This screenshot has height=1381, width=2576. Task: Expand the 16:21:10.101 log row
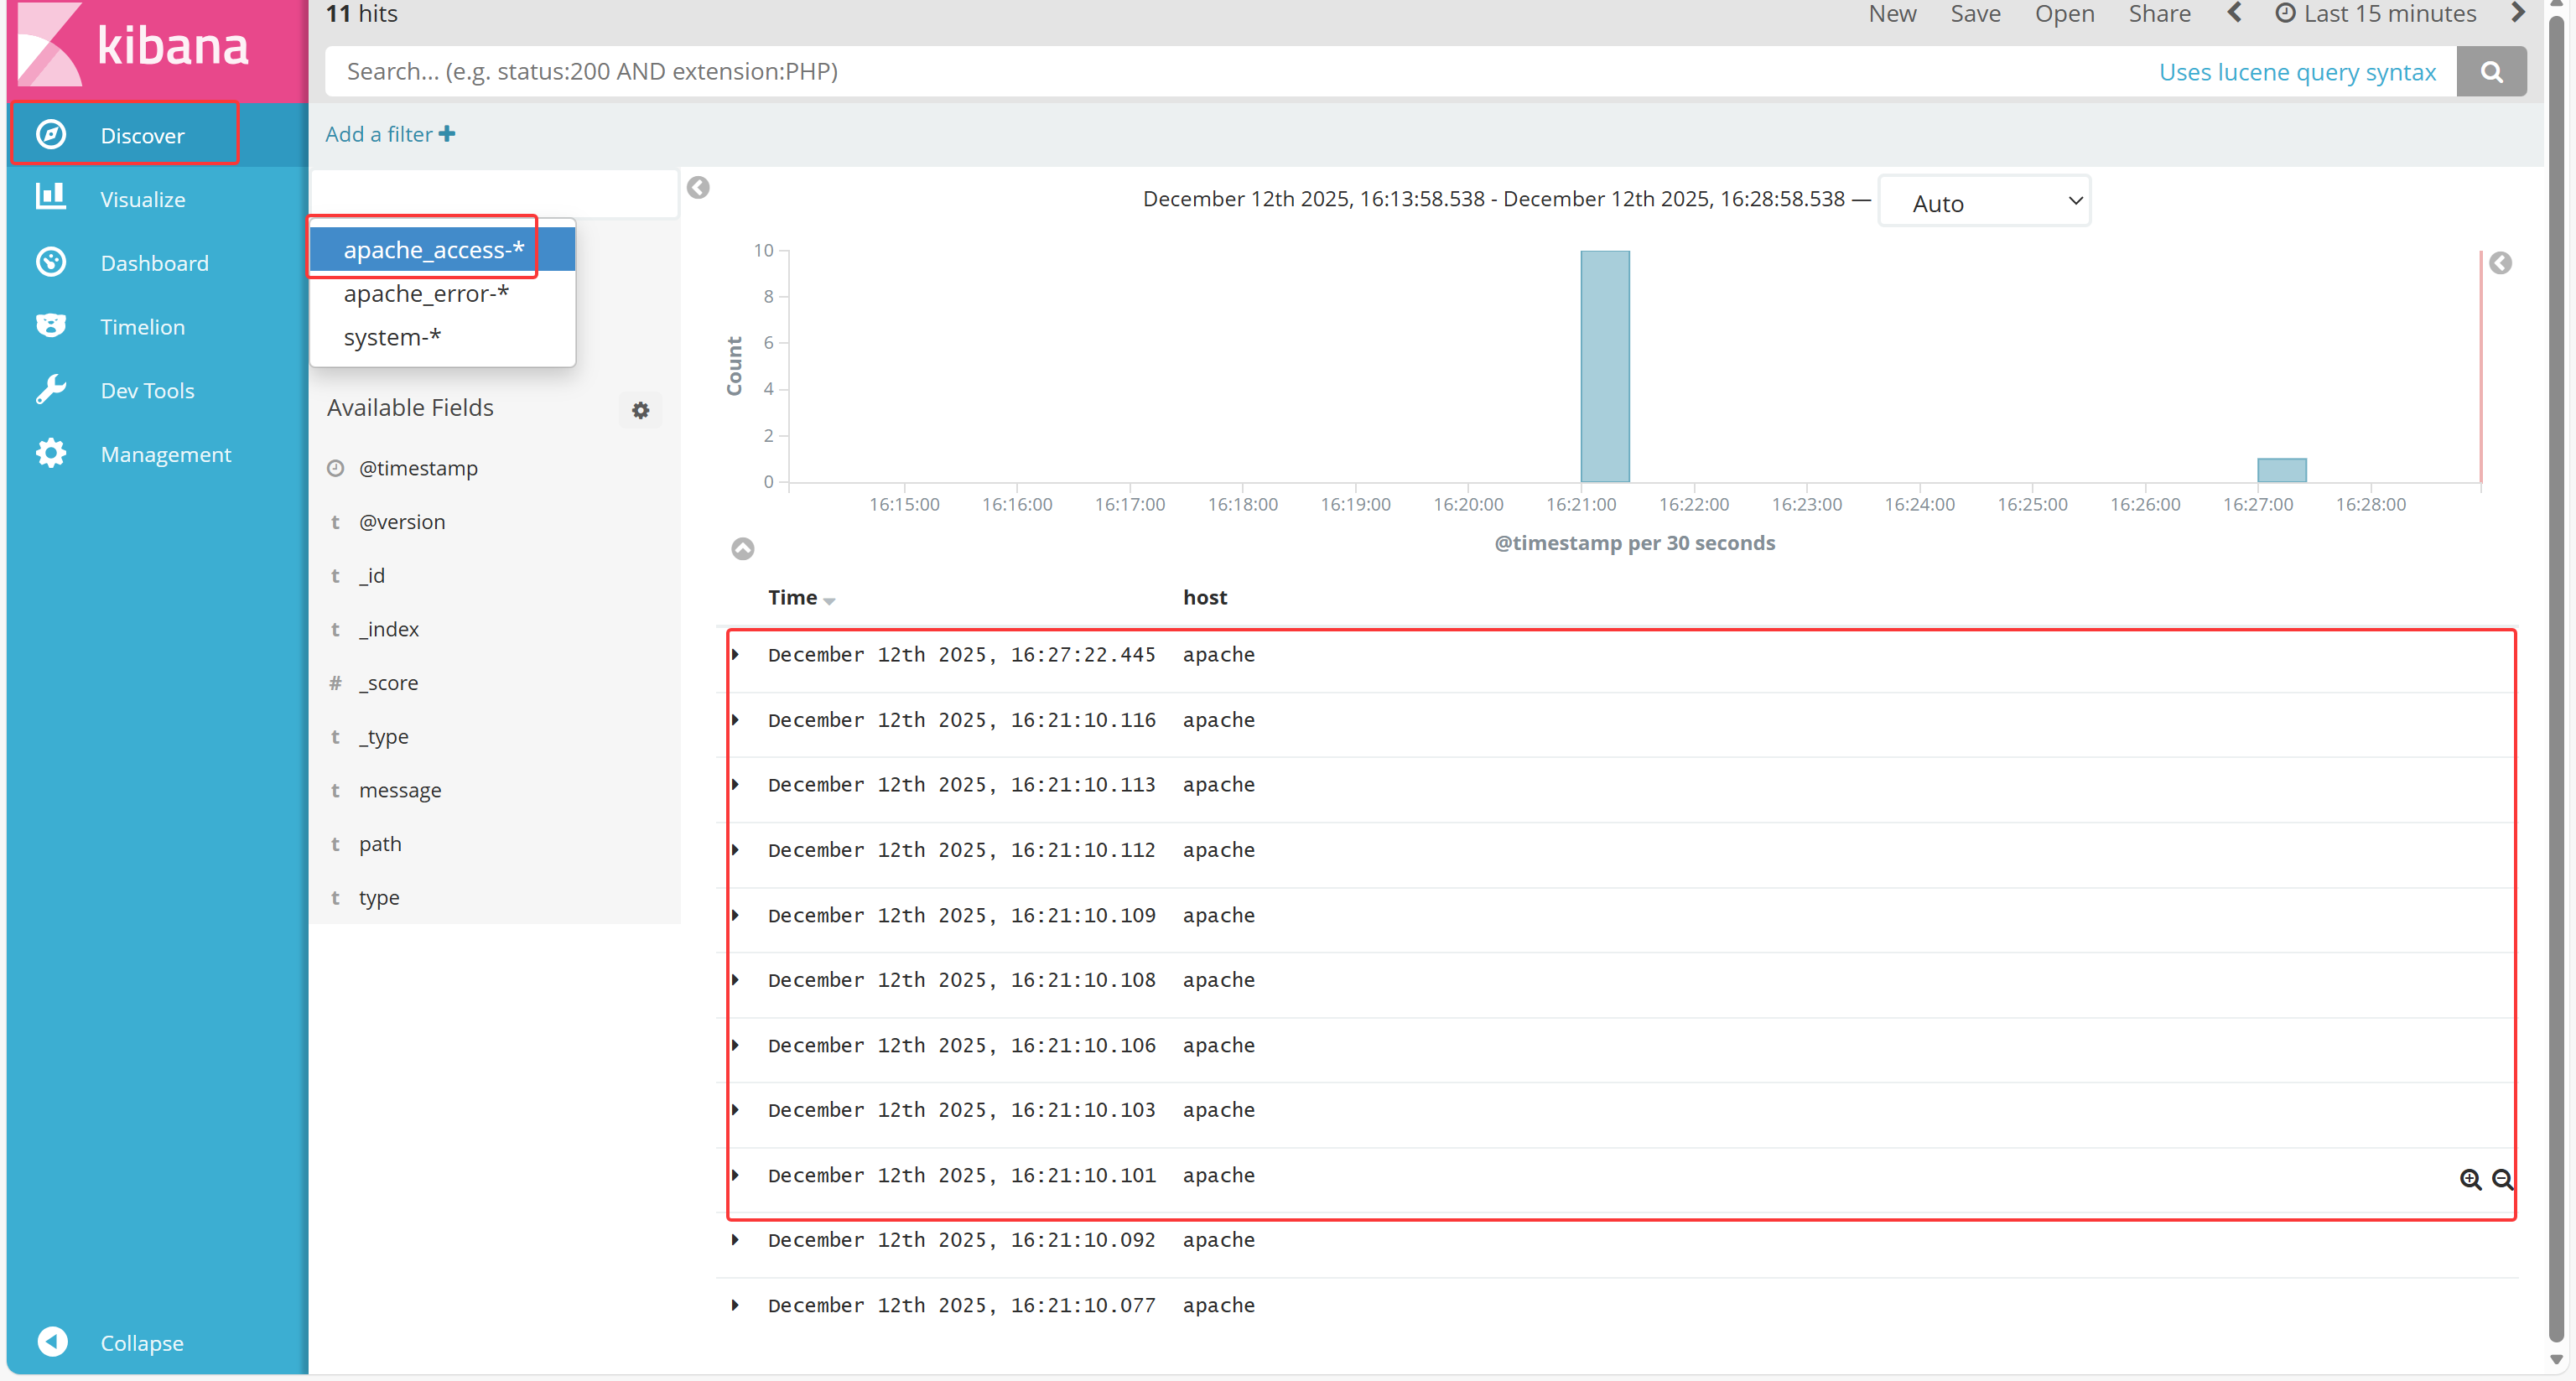pos(735,1174)
